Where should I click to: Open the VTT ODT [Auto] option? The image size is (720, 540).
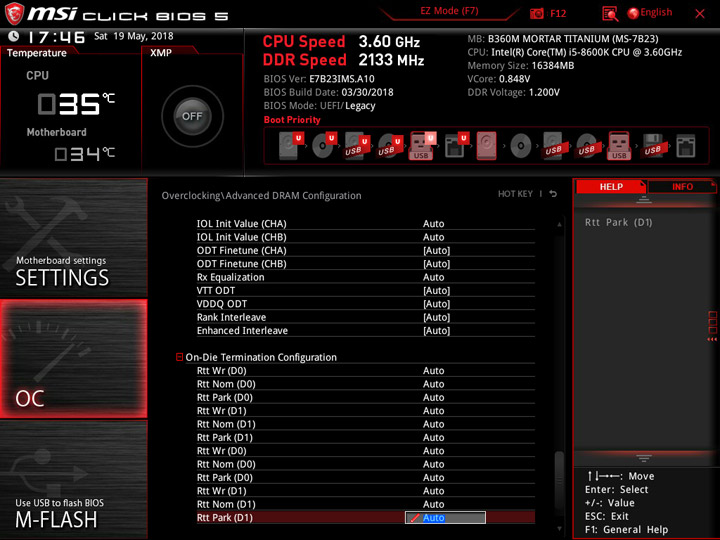(436, 290)
